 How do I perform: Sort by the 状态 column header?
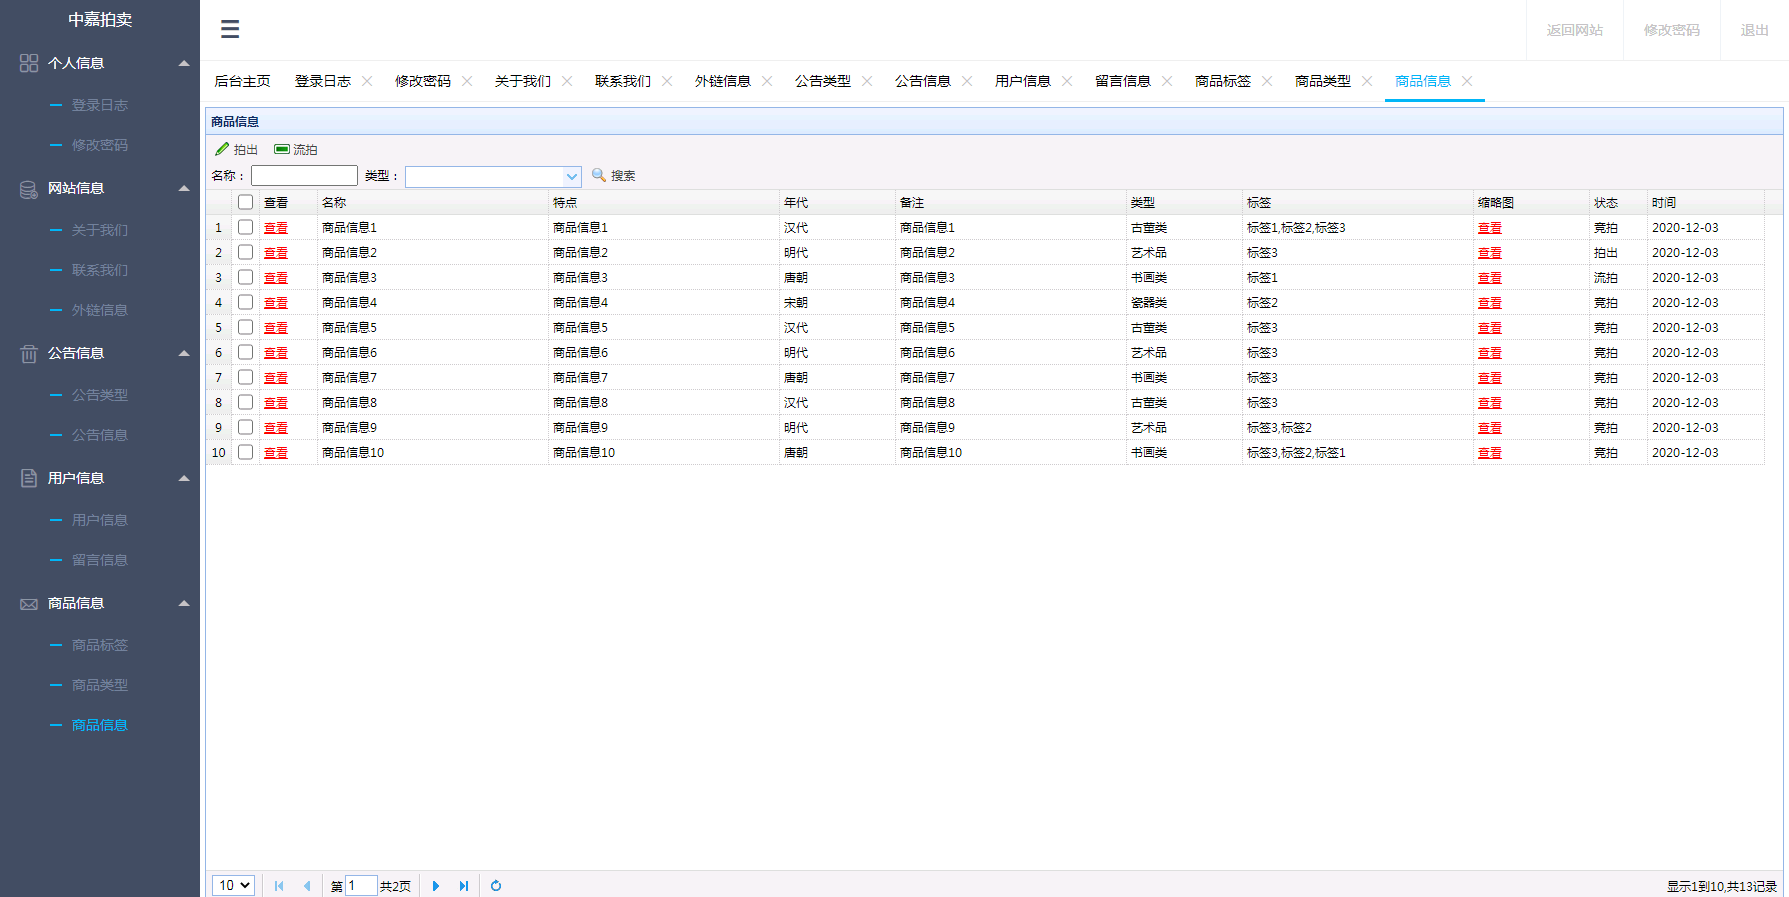tap(1618, 202)
